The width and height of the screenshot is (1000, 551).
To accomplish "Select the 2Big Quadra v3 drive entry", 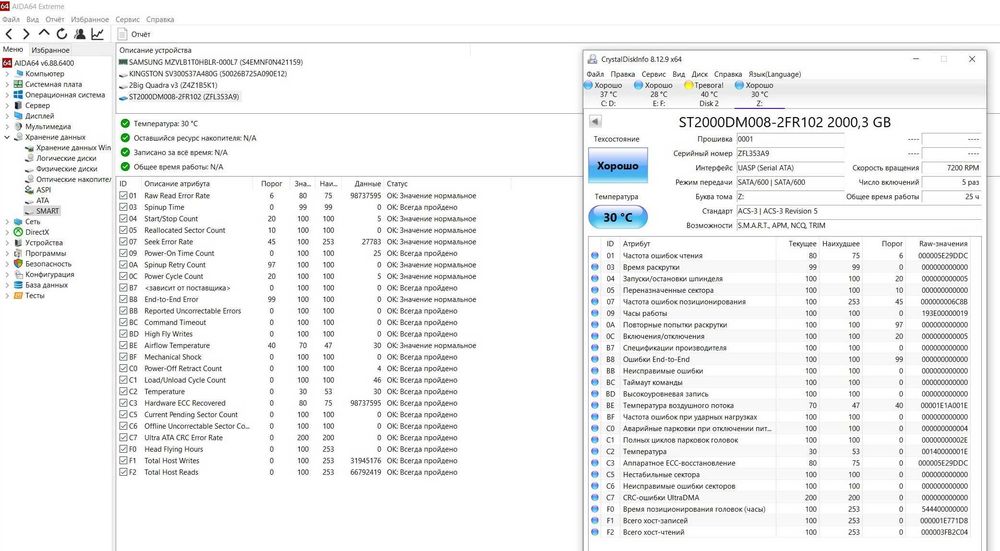I will coord(168,85).
